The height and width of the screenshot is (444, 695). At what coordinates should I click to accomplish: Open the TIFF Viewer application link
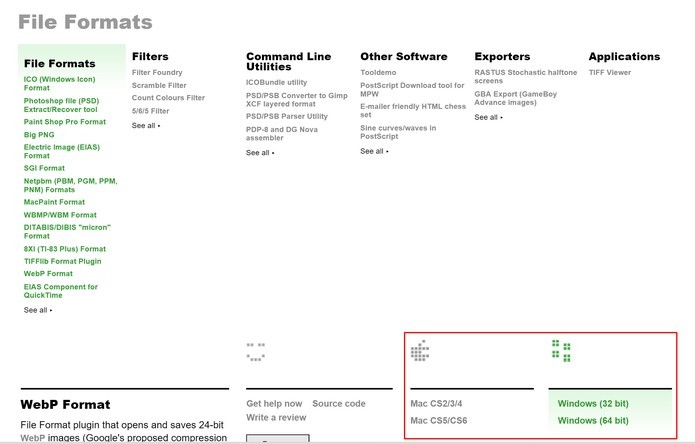[610, 72]
